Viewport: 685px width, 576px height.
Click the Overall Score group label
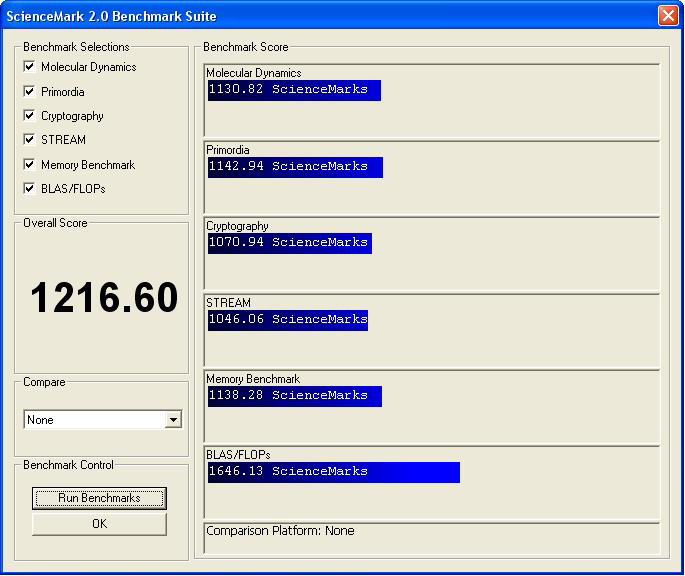(x=55, y=223)
